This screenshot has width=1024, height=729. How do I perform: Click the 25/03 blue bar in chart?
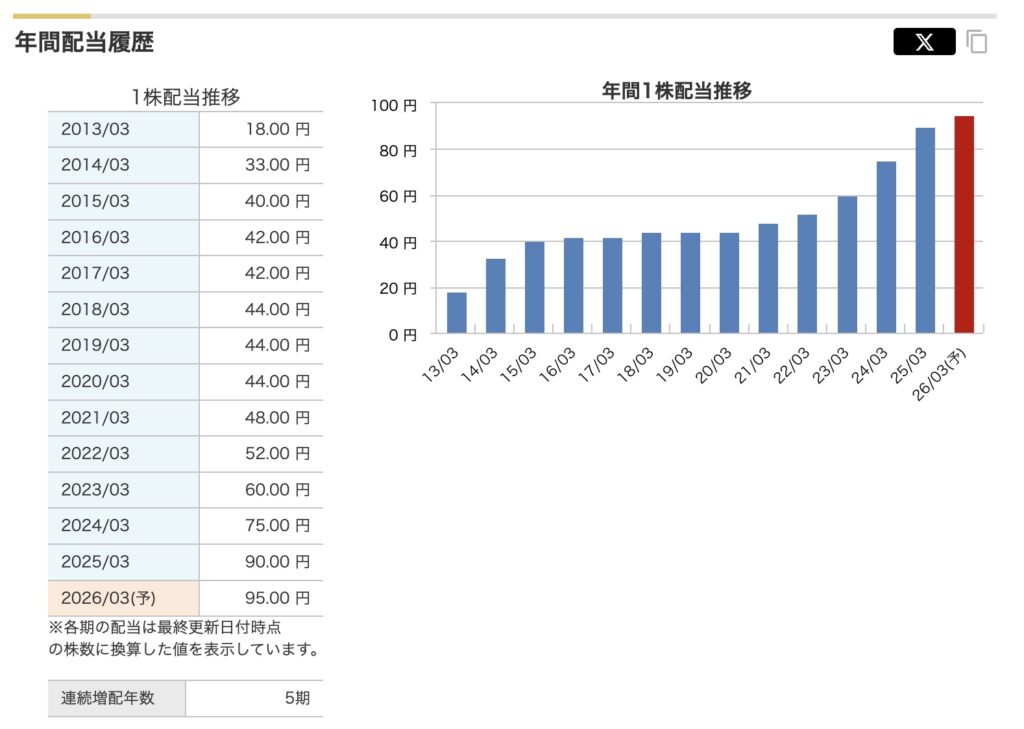(x=925, y=231)
